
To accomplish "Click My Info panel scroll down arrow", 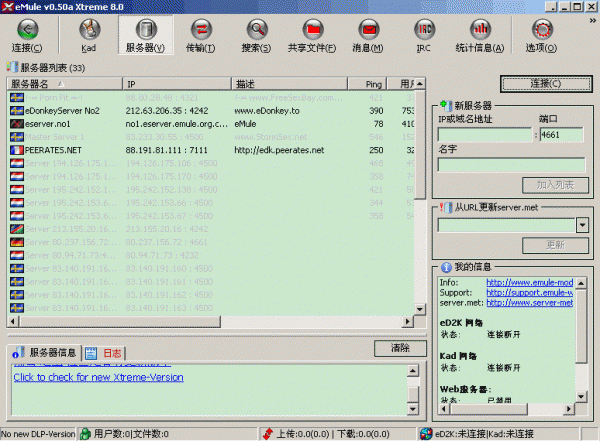I will pos(581,397).
